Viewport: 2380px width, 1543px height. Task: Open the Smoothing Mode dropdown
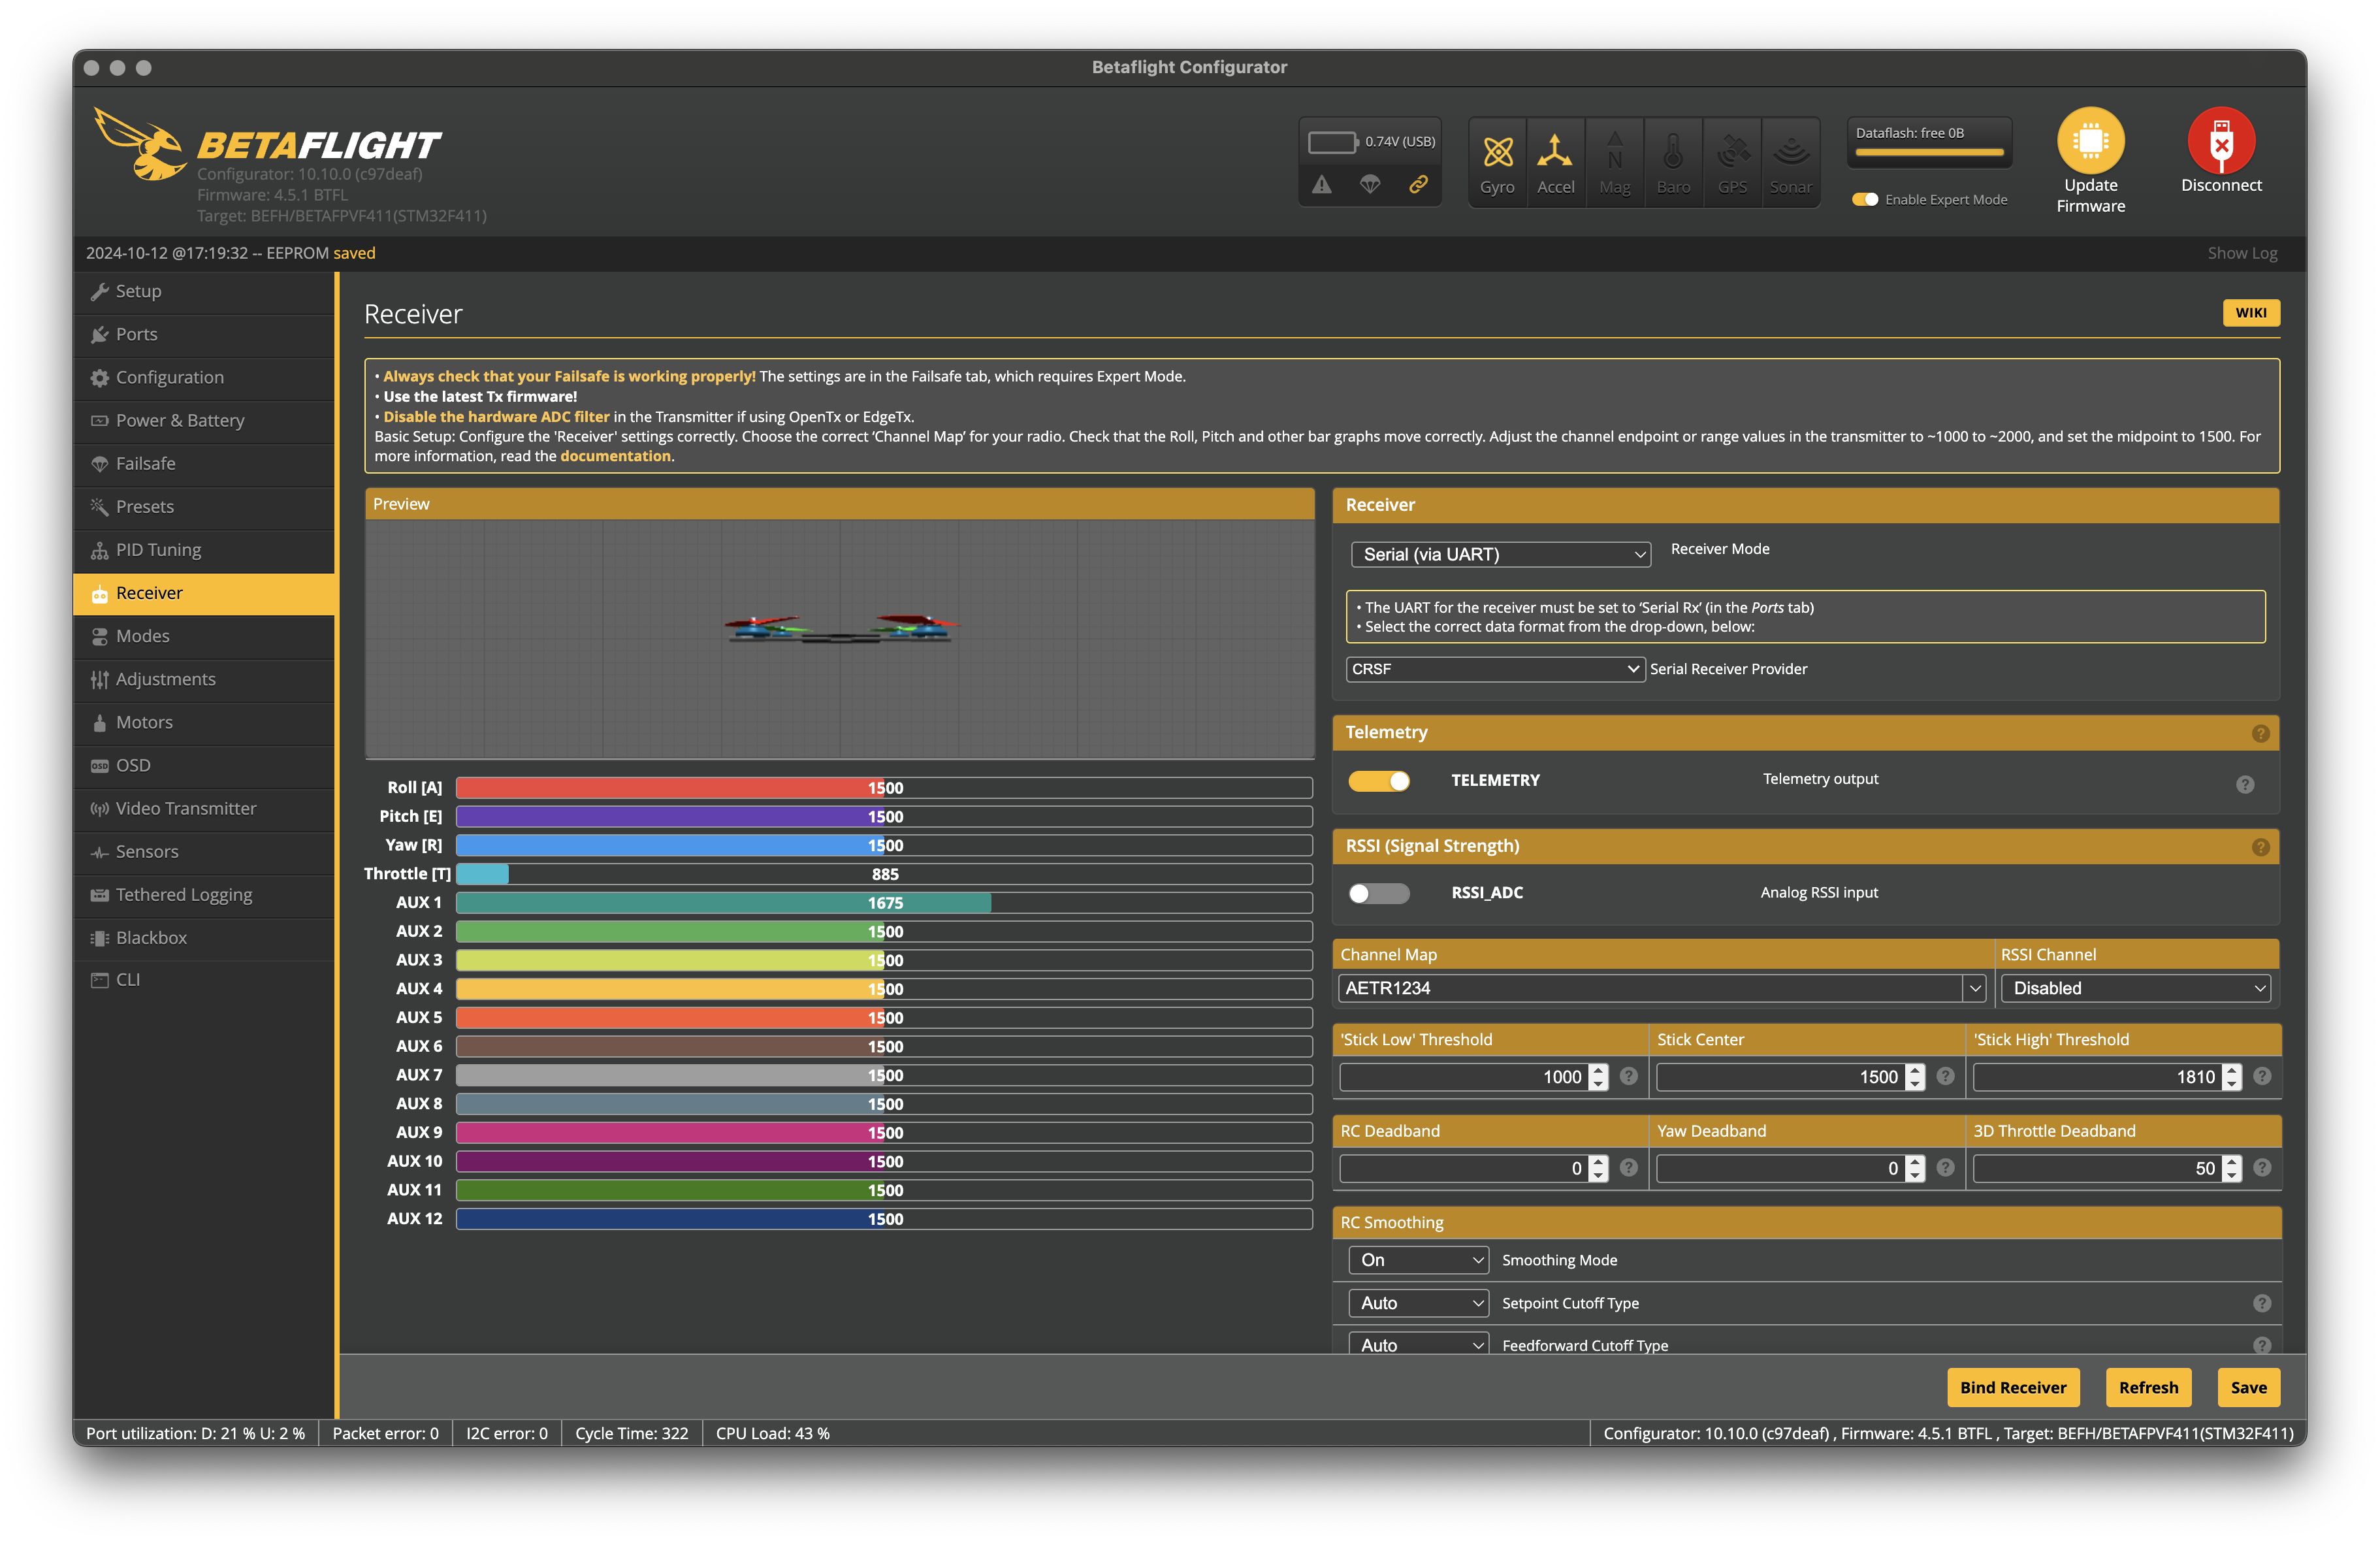(1419, 1260)
